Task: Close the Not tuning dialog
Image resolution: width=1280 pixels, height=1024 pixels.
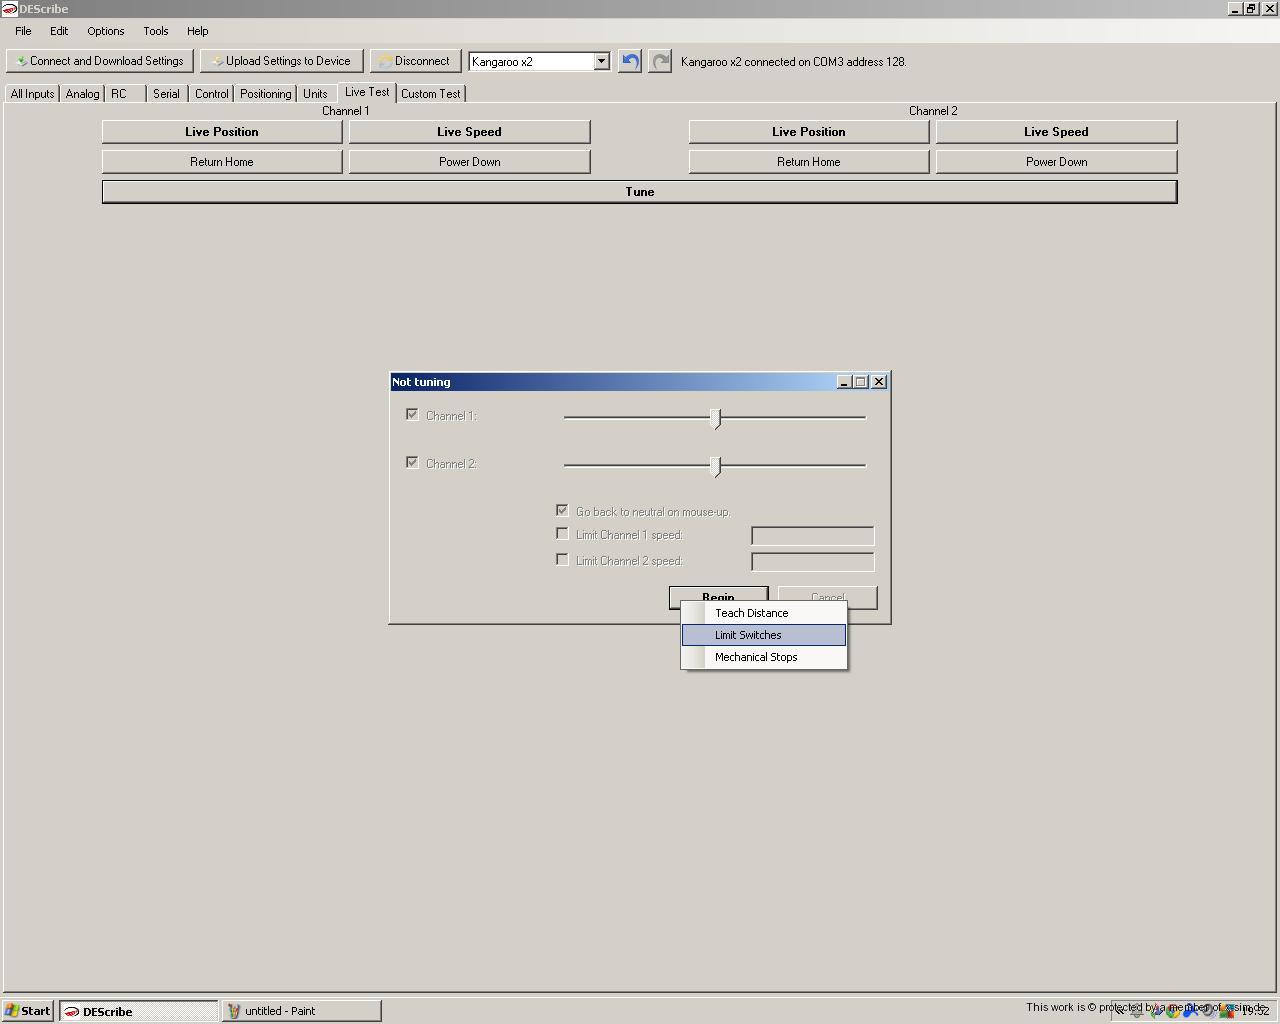Action: pos(879,382)
